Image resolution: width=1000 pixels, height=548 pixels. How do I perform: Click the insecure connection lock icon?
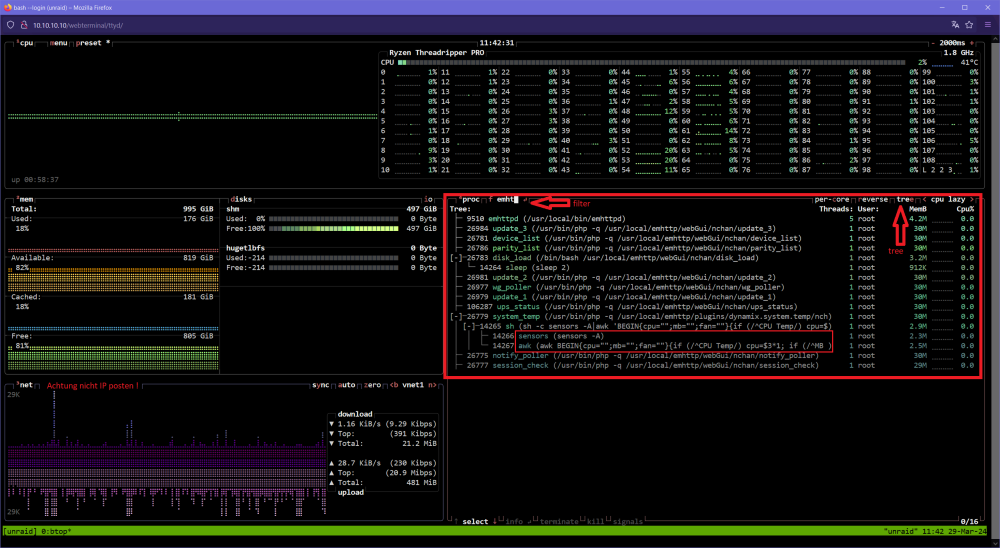(x=24, y=25)
